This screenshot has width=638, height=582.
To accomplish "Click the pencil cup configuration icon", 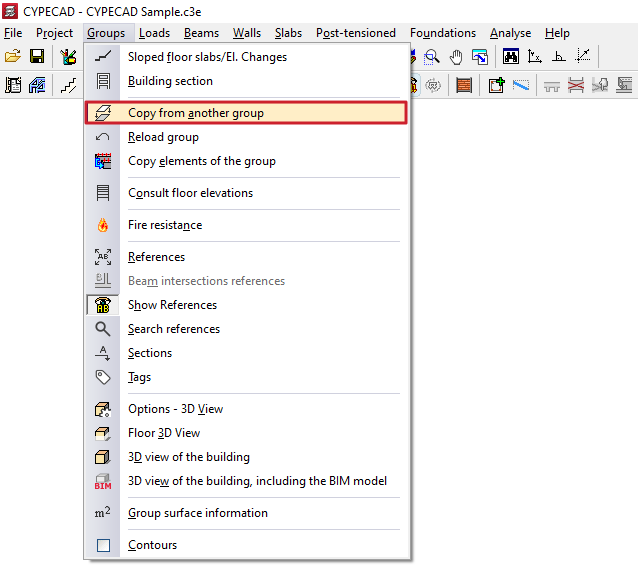I will [68, 57].
